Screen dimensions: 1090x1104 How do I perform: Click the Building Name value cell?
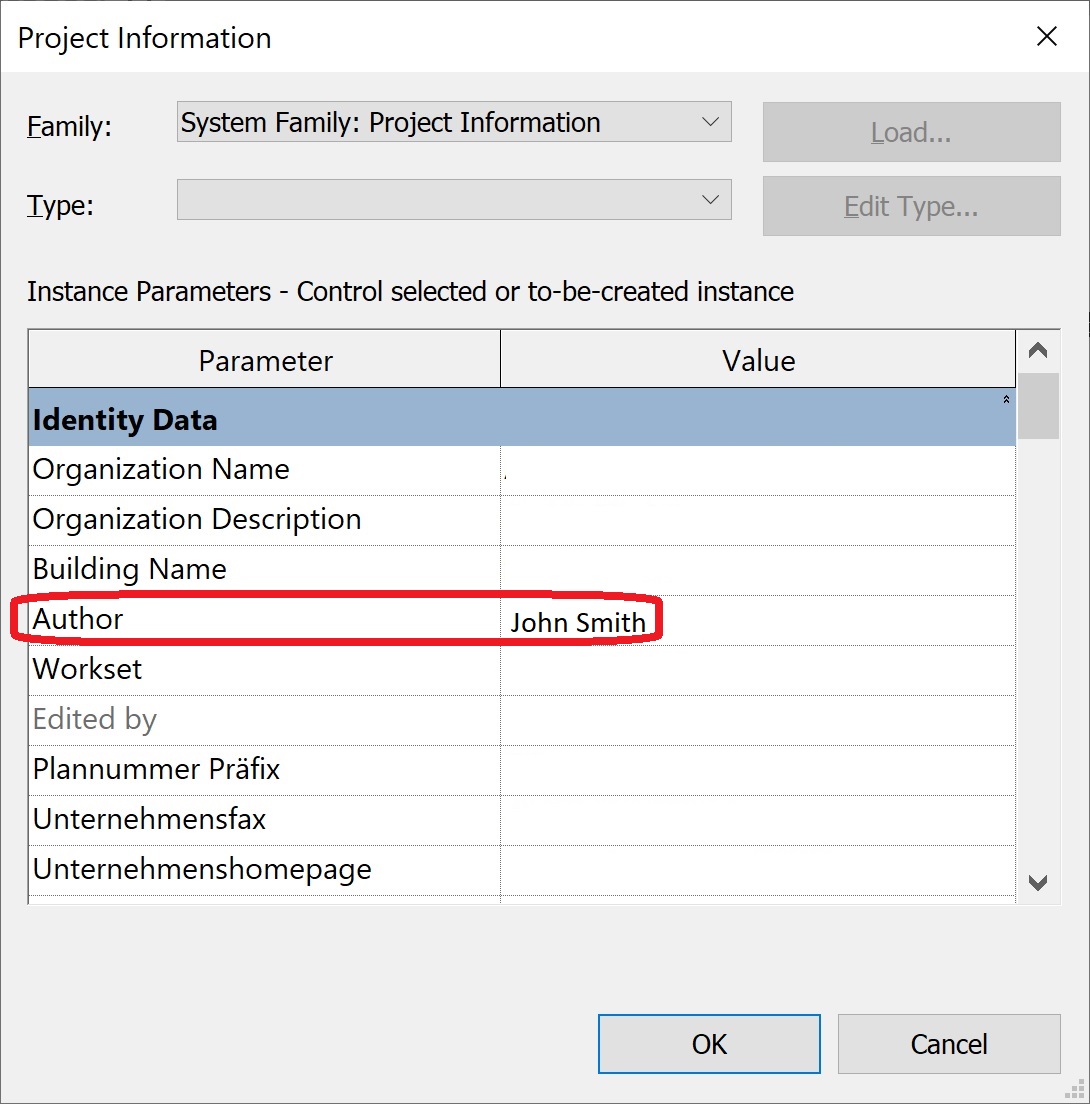click(x=757, y=570)
